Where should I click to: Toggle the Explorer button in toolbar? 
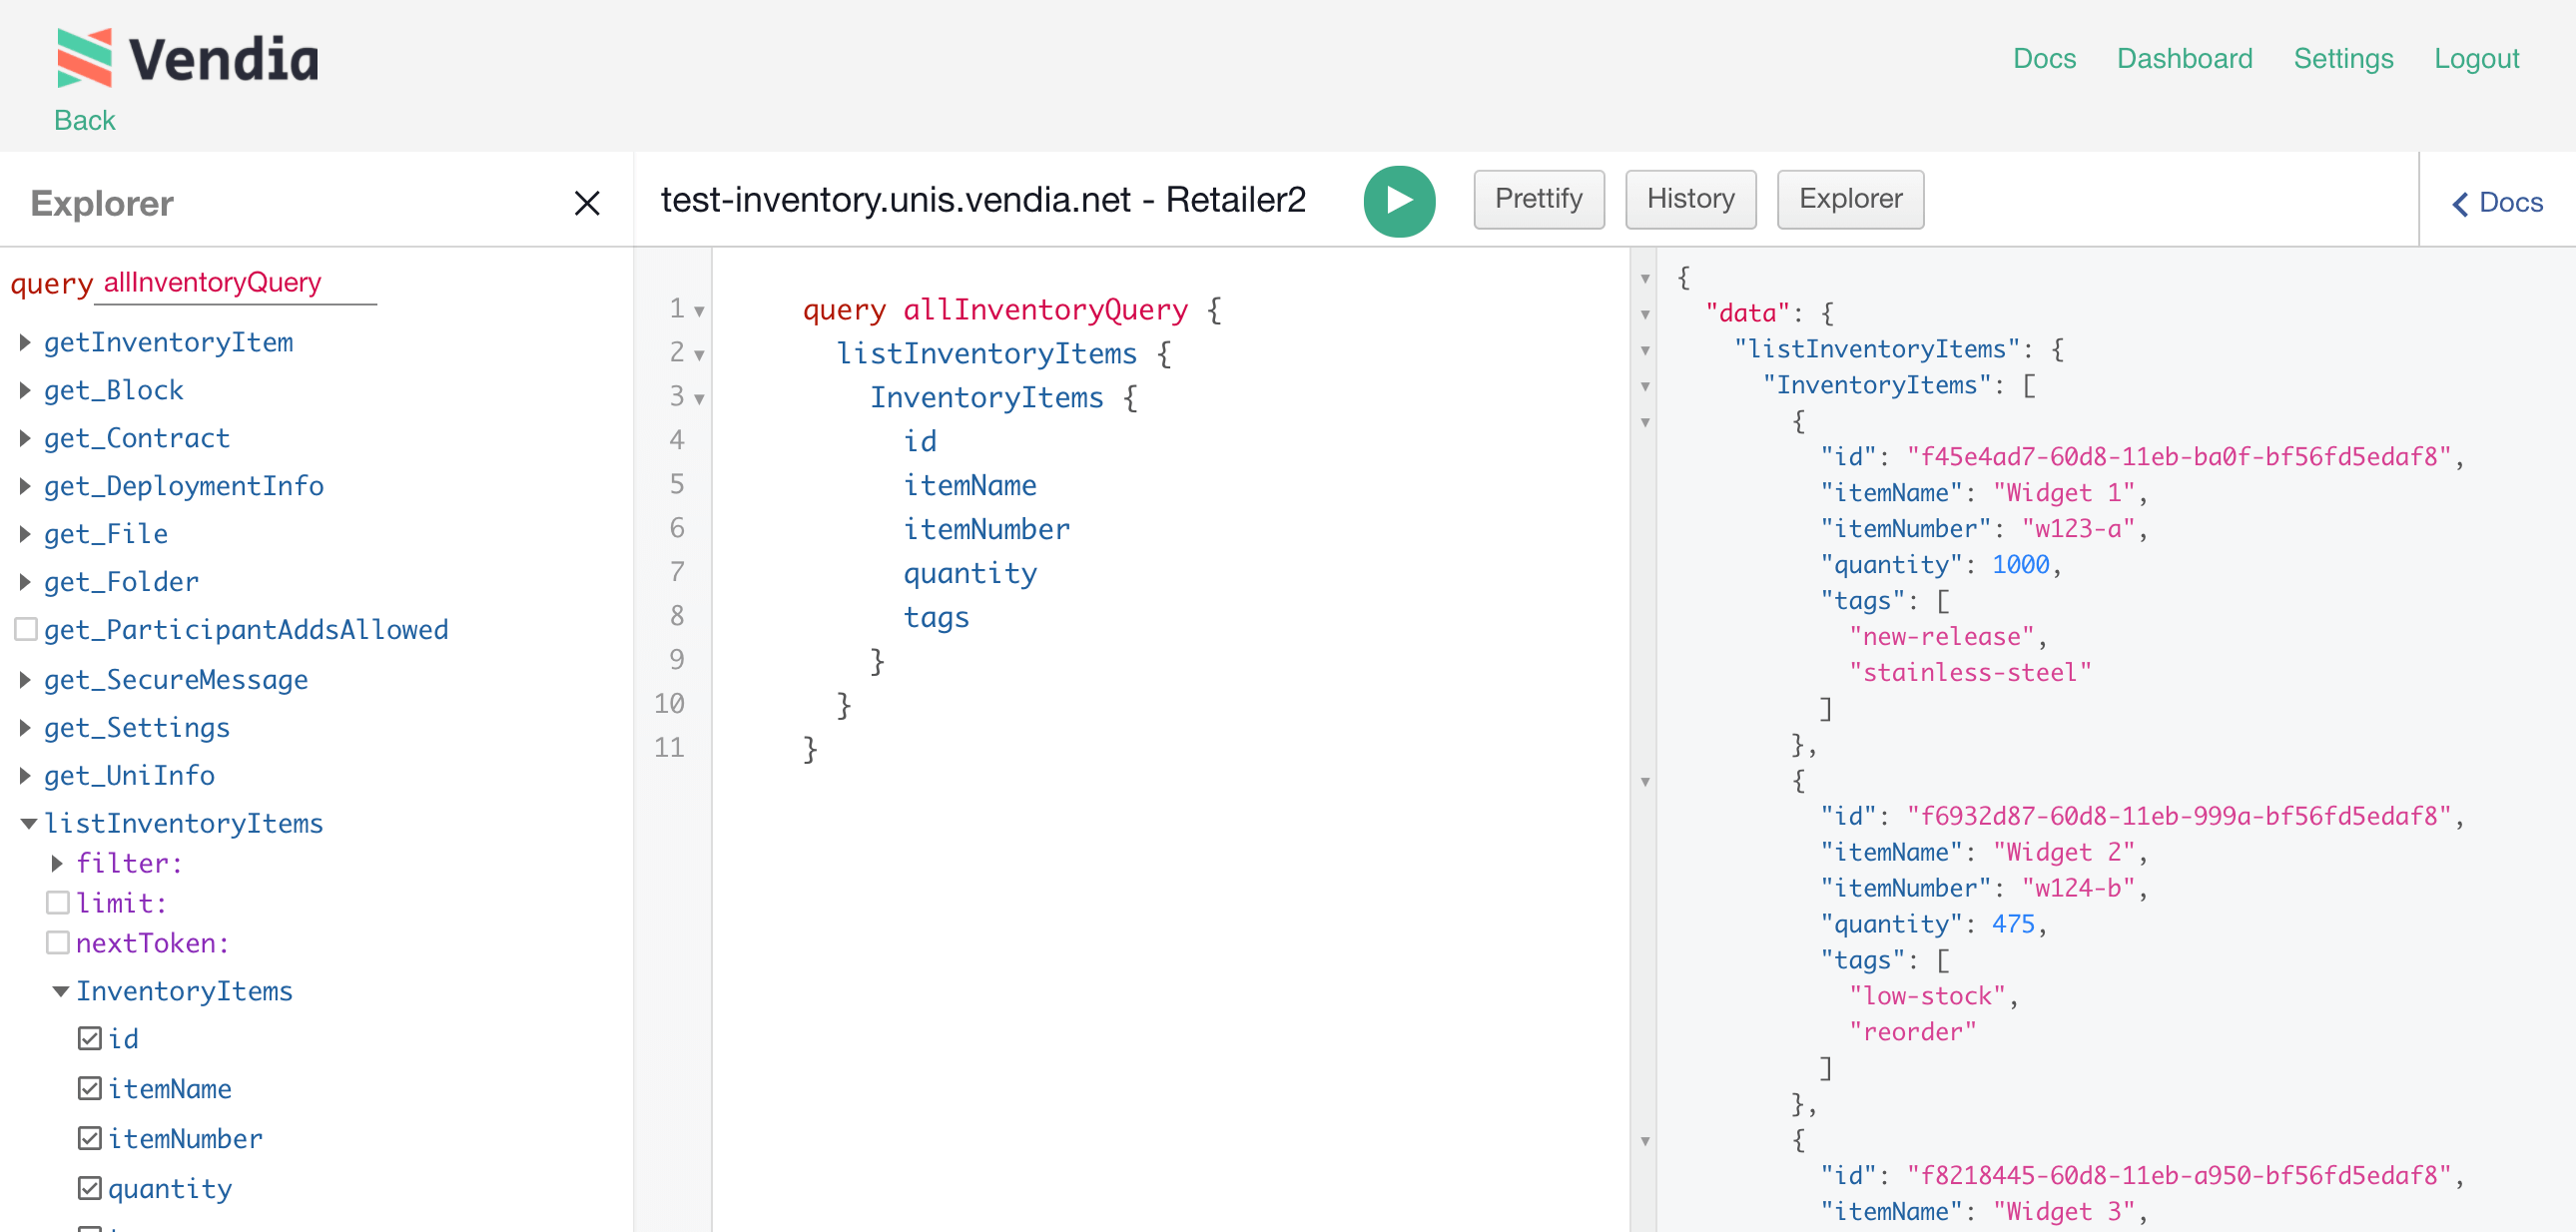(x=1850, y=199)
